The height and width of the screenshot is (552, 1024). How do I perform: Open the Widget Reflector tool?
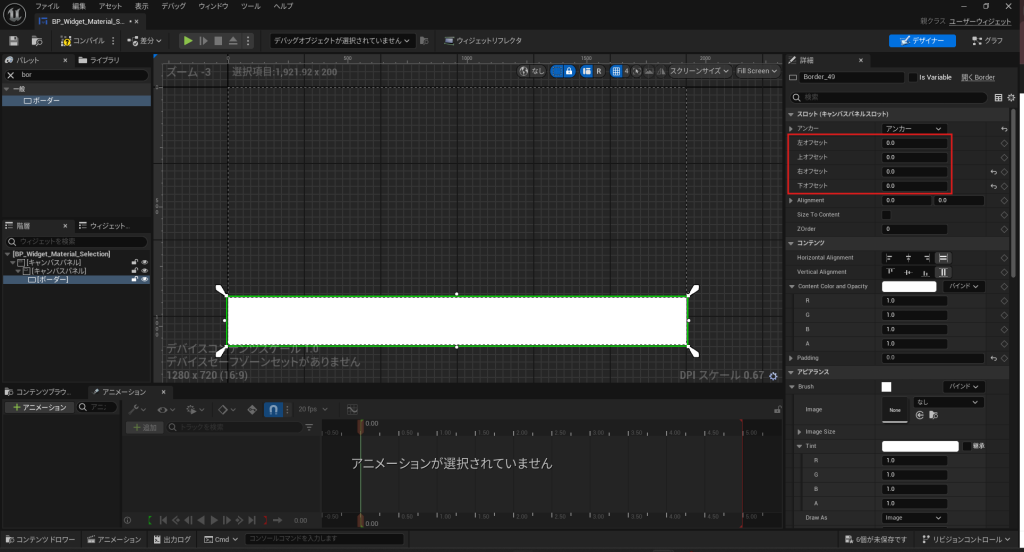pyautogui.click(x=482, y=41)
